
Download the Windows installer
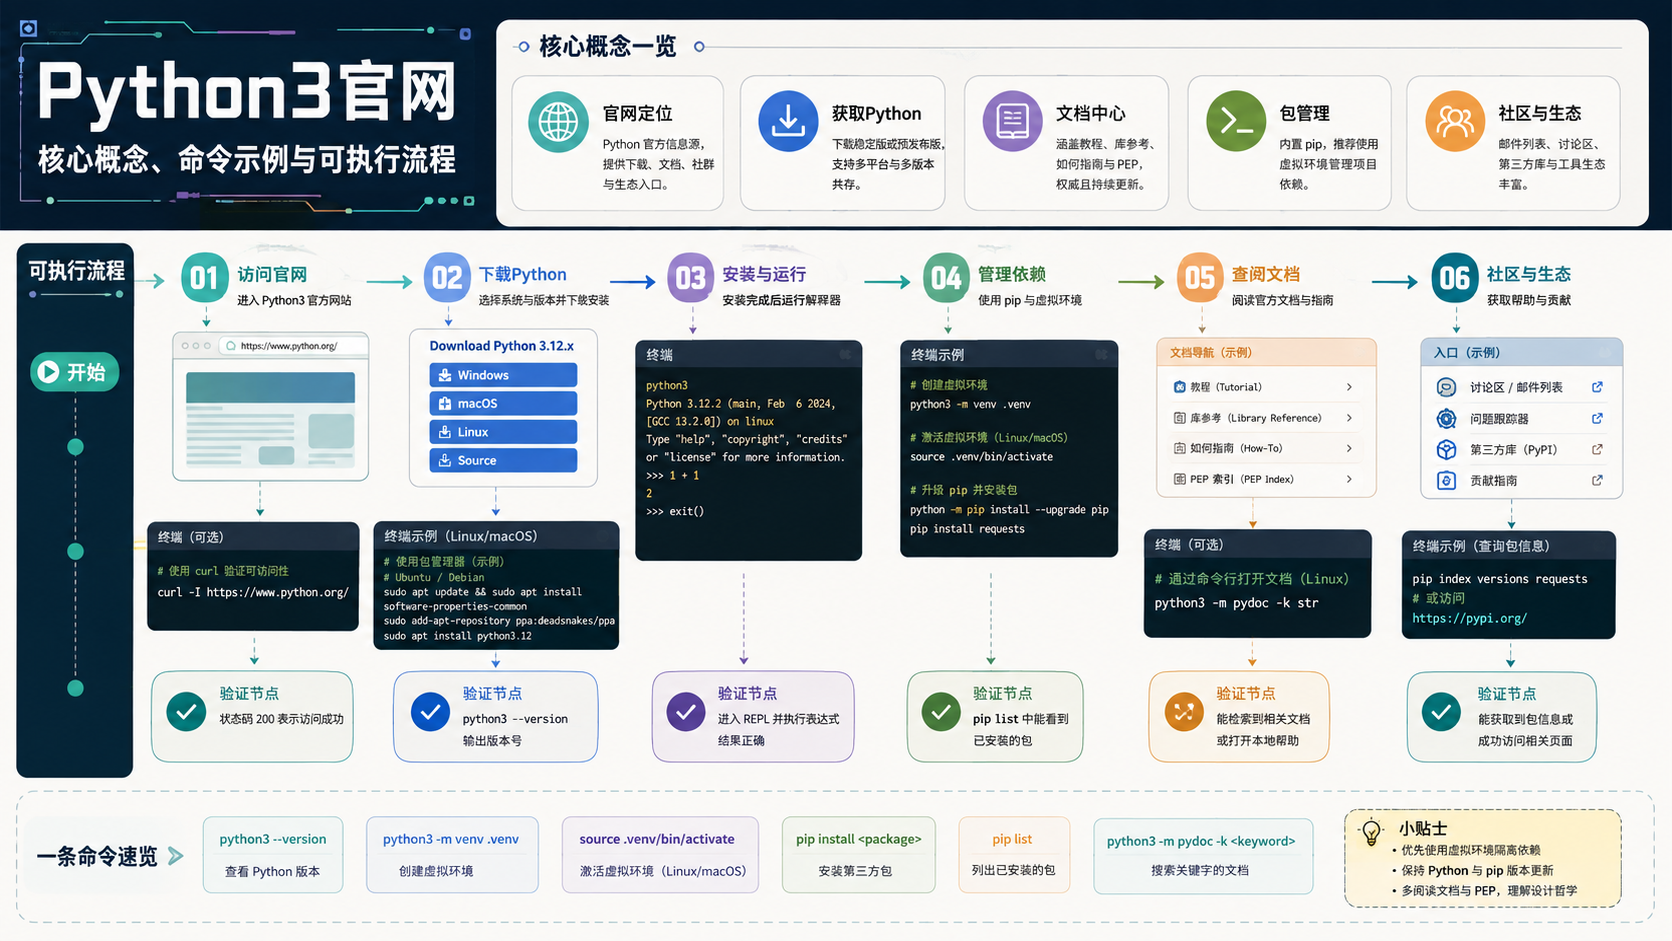(x=503, y=375)
